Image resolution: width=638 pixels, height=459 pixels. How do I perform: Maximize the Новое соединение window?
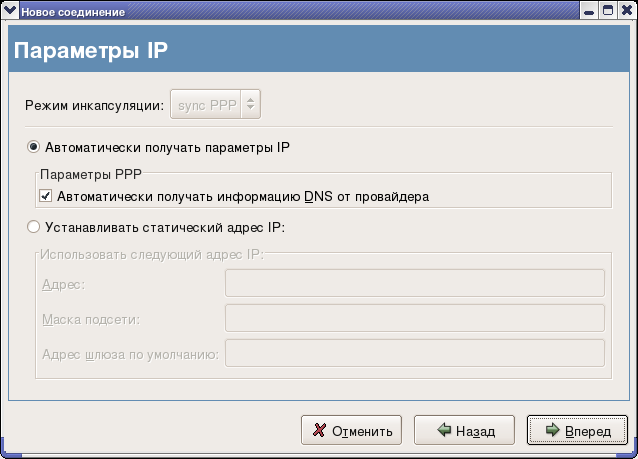[607, 11]
